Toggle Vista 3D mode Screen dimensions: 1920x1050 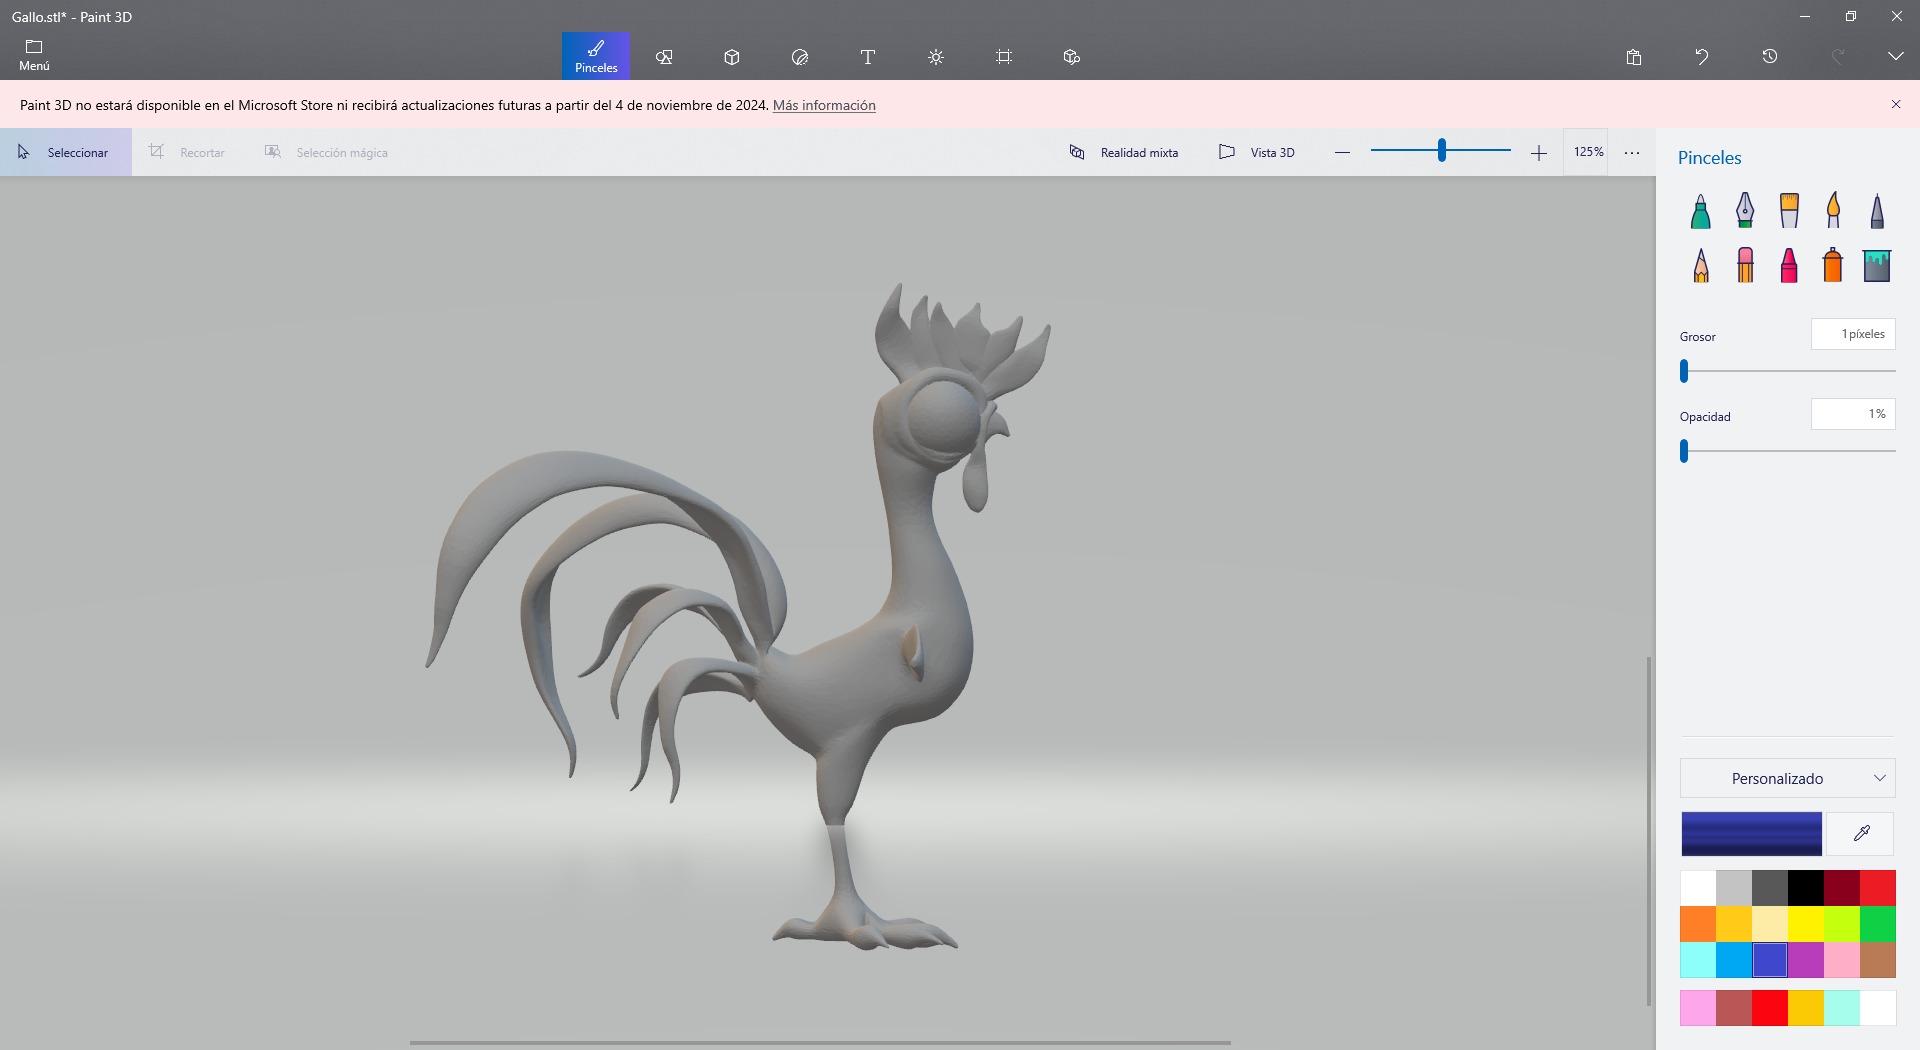tap(1257, 152)
